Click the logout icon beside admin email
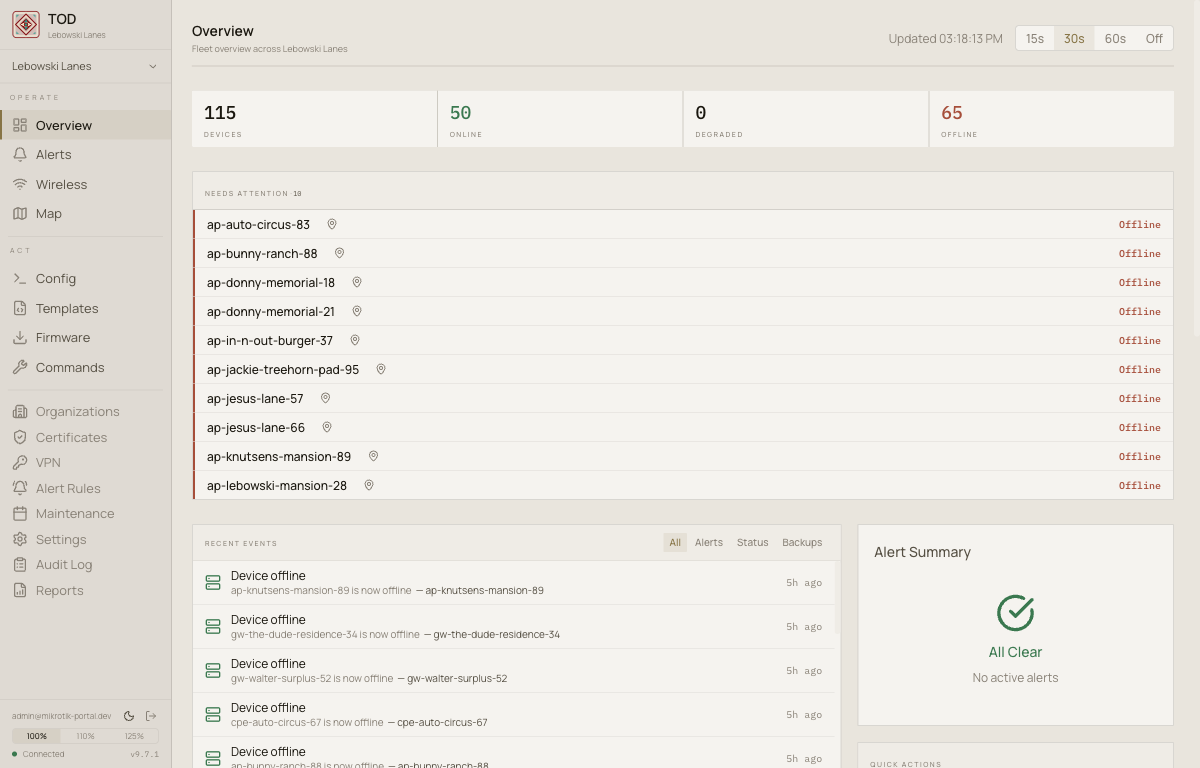The image size is (1200, 768). click(x=151, y=716)
